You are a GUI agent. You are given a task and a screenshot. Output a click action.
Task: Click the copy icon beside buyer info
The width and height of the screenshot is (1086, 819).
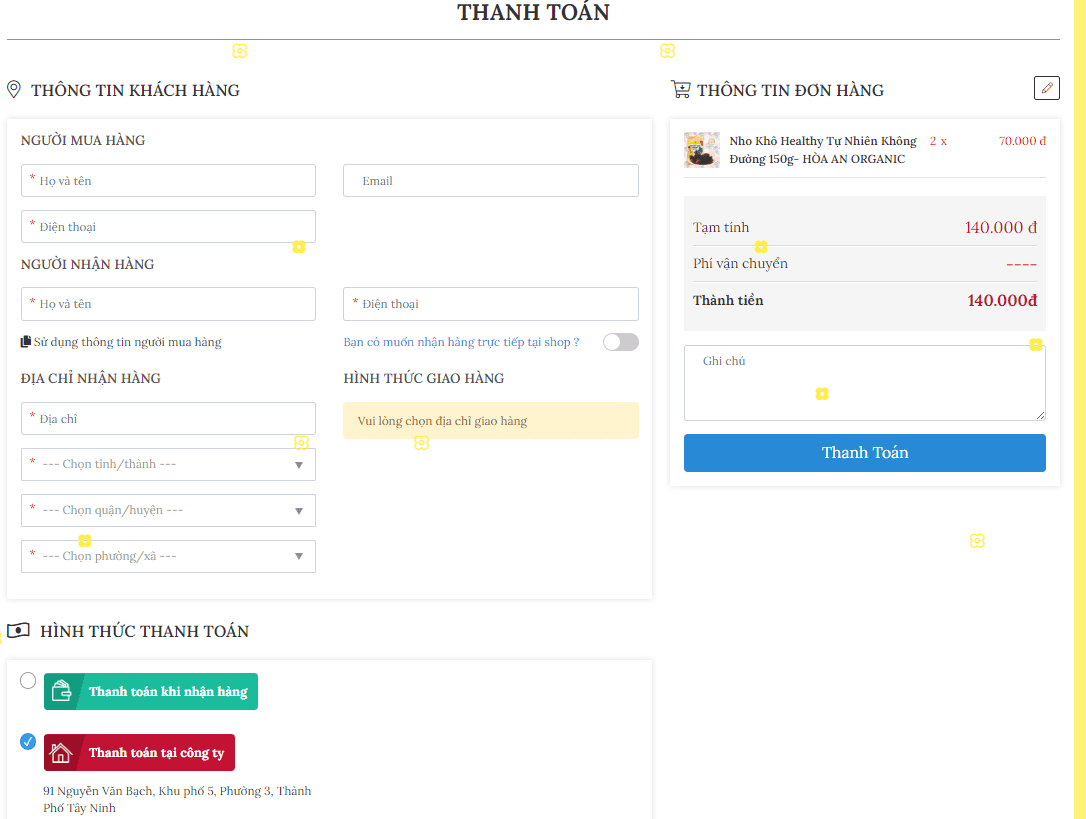[x=26, y=342]
